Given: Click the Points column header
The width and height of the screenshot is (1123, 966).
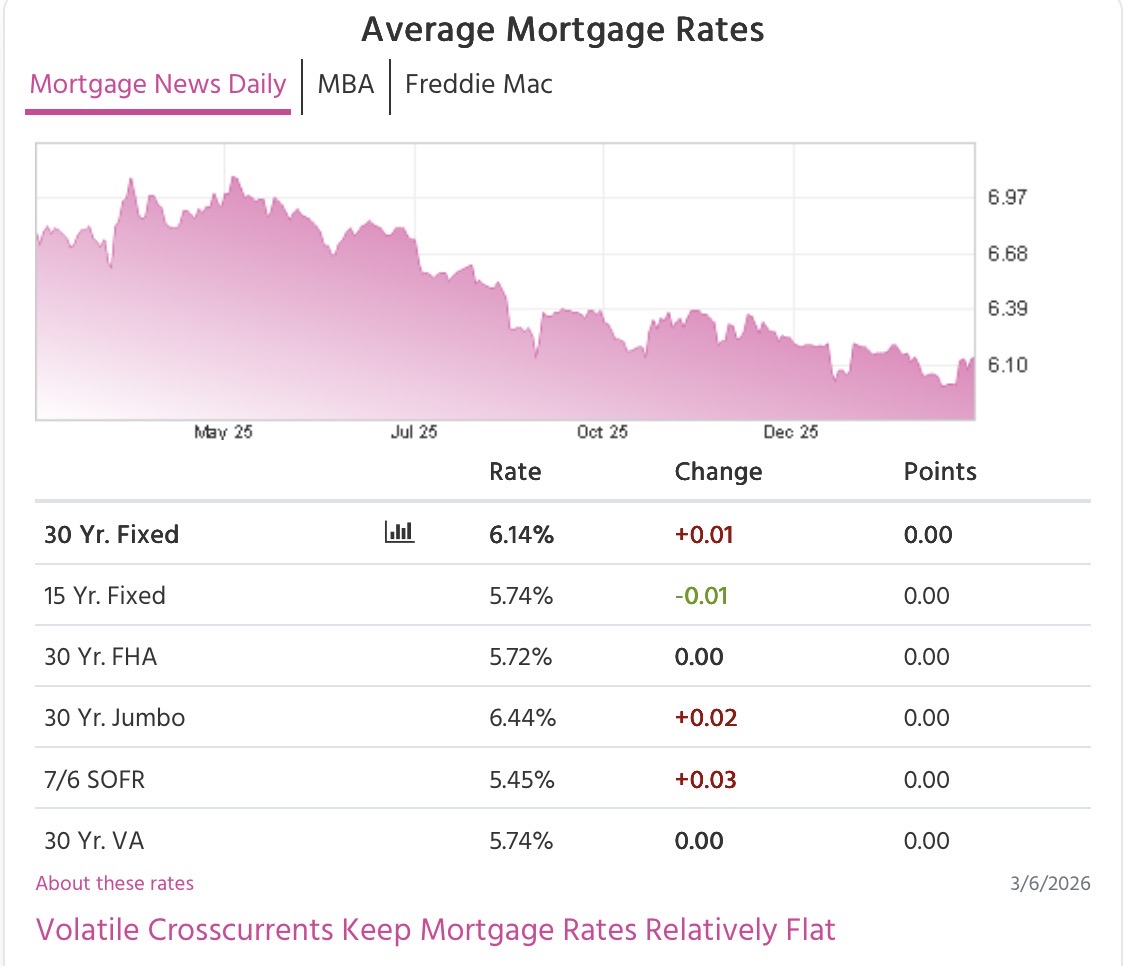Looking at the screenshot, I should click(940, 471).
